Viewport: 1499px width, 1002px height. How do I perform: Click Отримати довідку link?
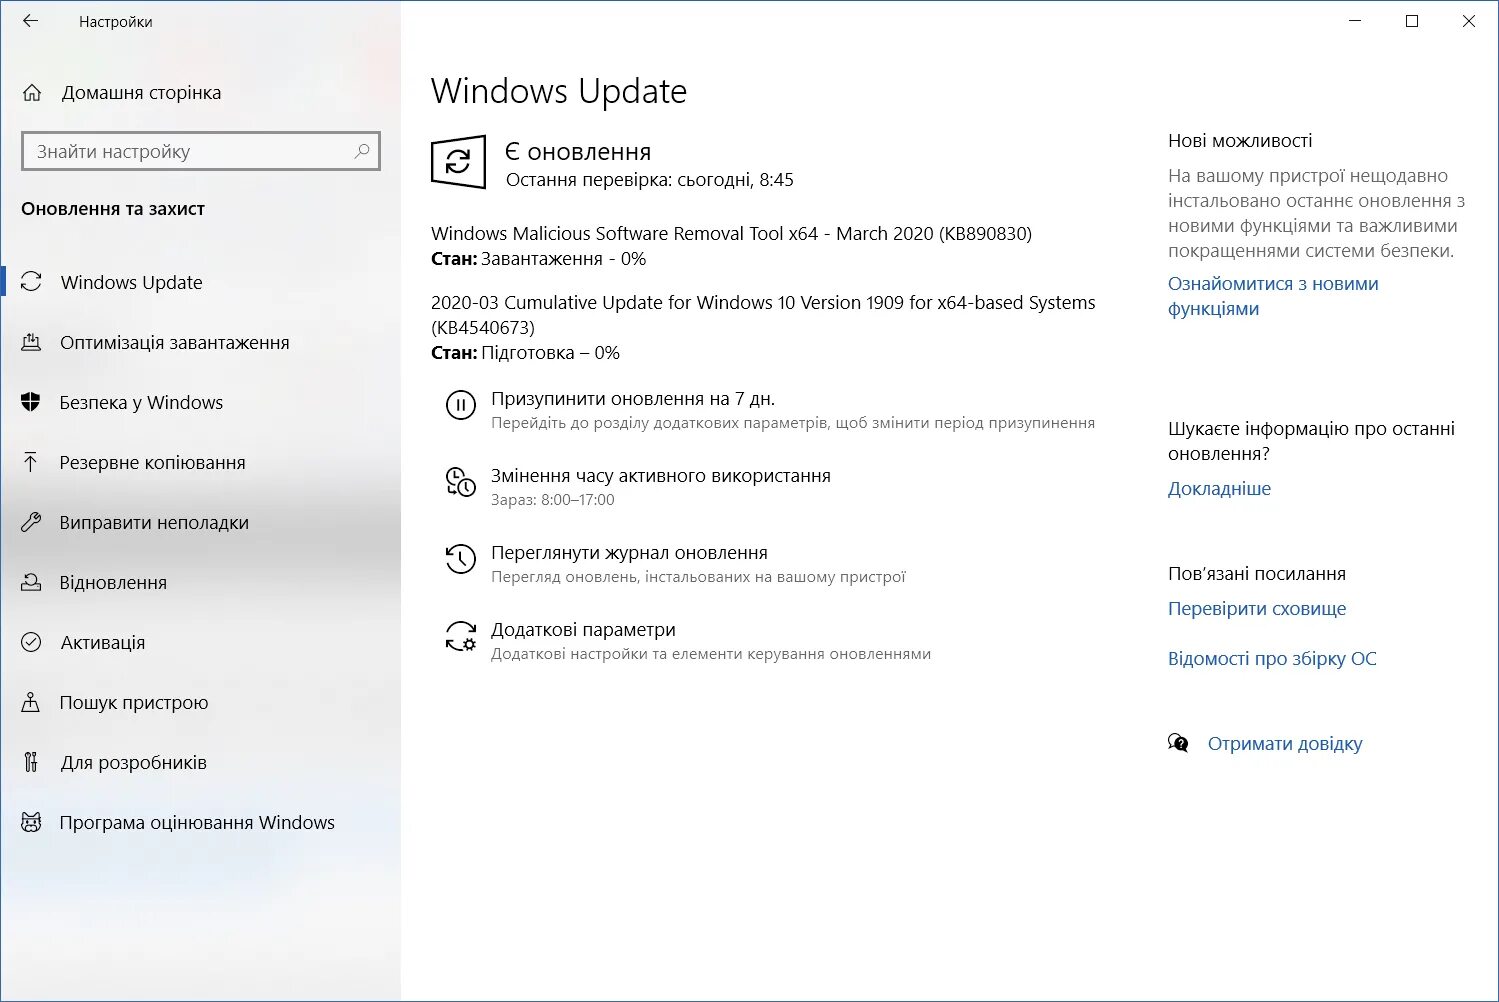(1285, 743)
